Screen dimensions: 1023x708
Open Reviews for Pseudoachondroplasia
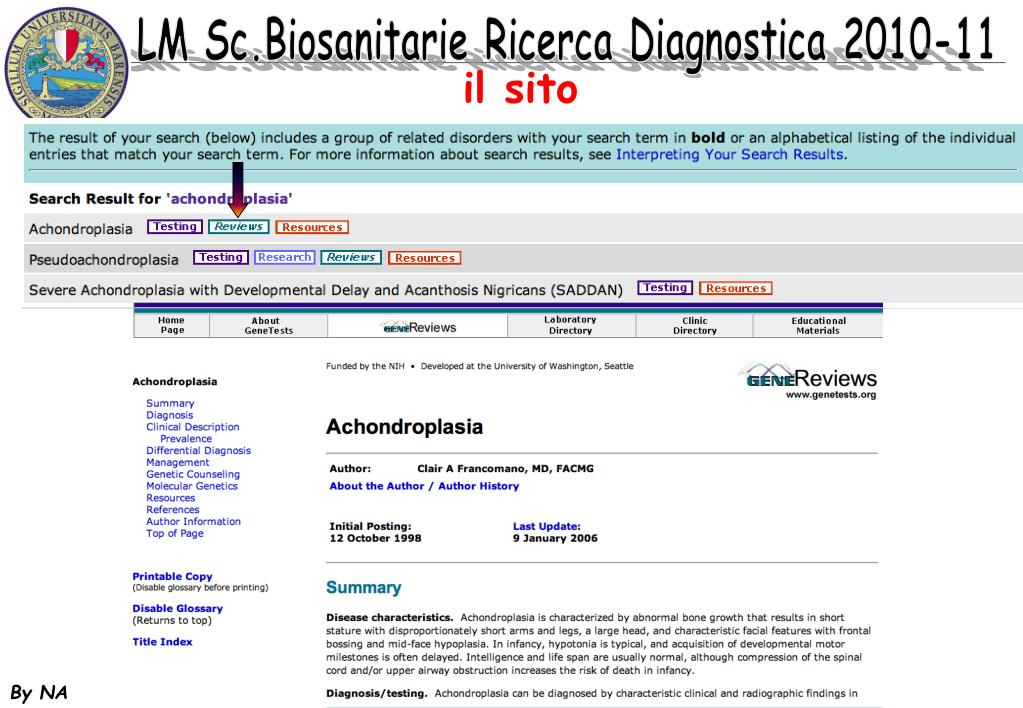point(351,257)
